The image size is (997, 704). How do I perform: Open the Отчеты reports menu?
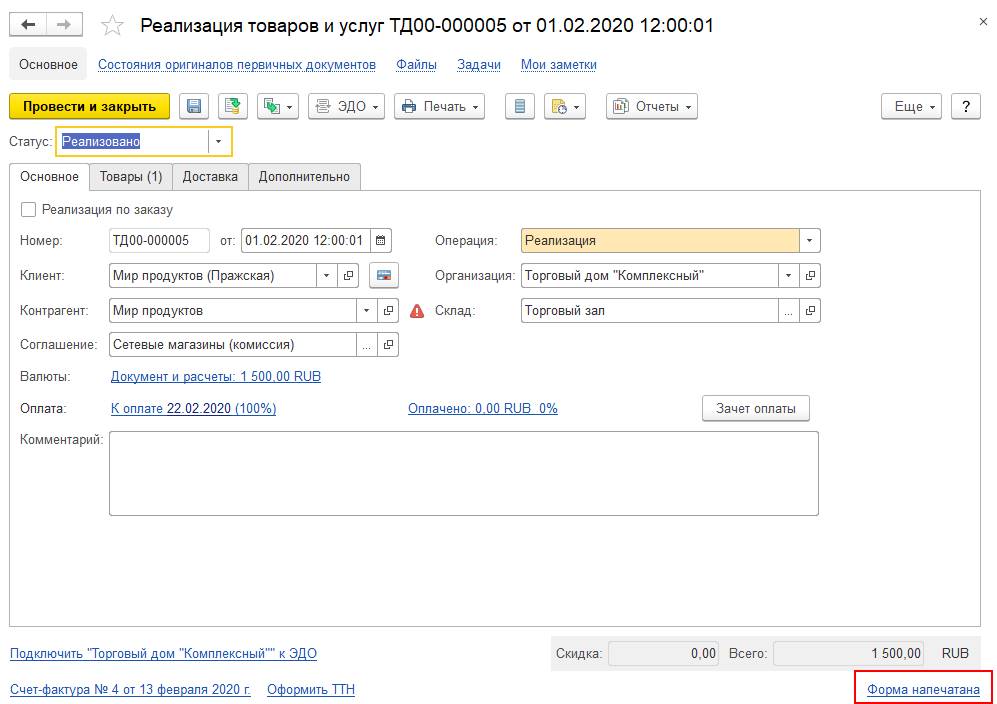click(652, 106)
